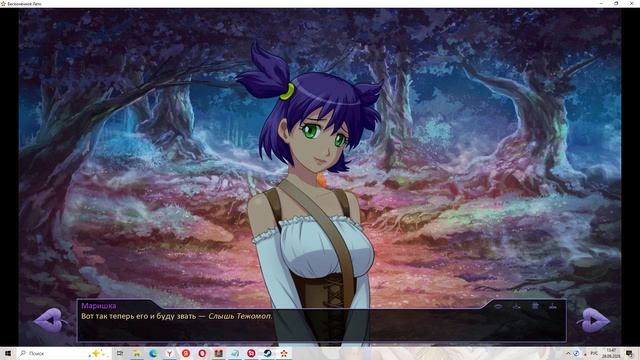Switch to the game's taskbar icon

coord(284,353)
